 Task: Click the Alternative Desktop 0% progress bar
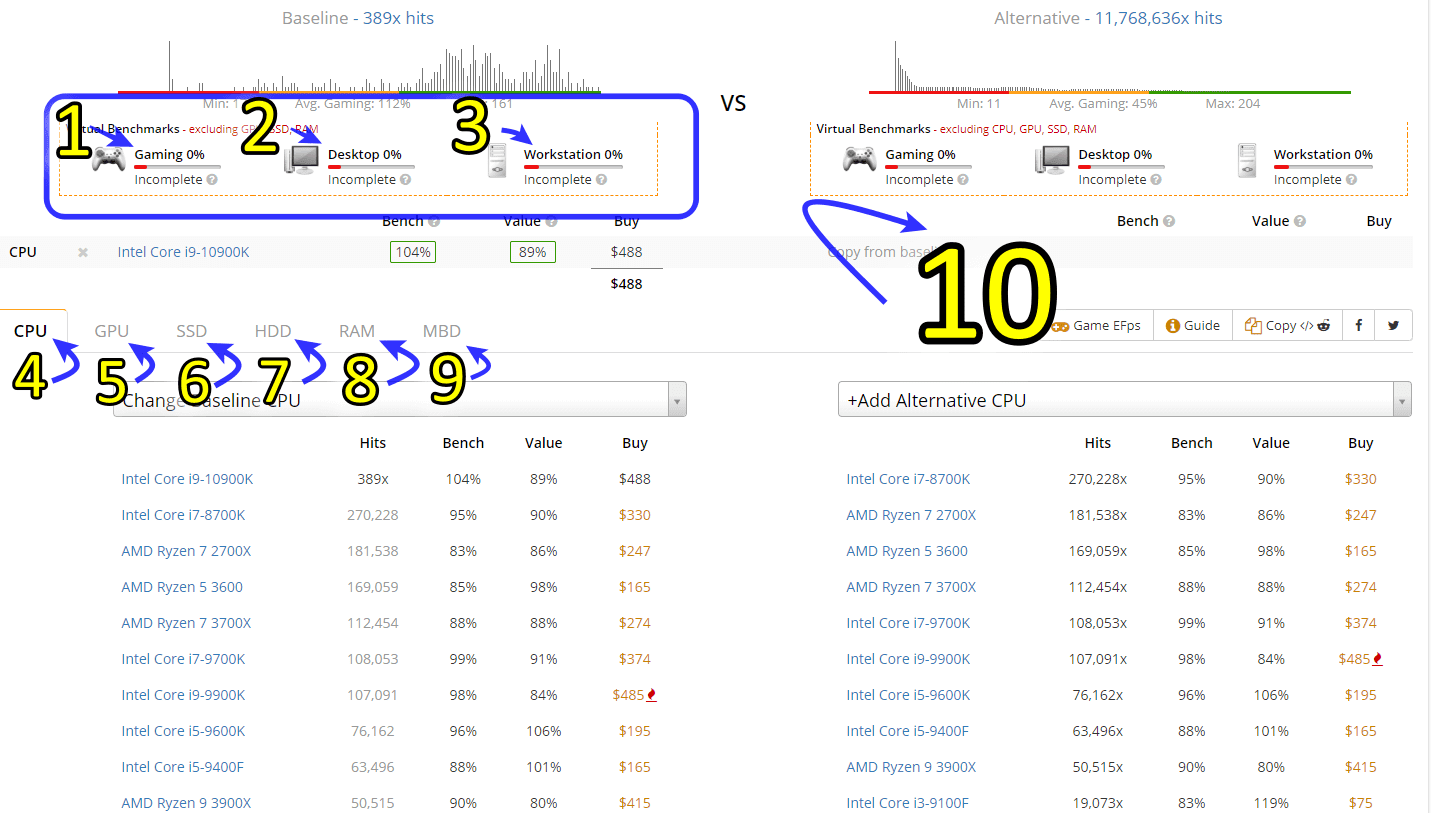tap(1122, 167)
